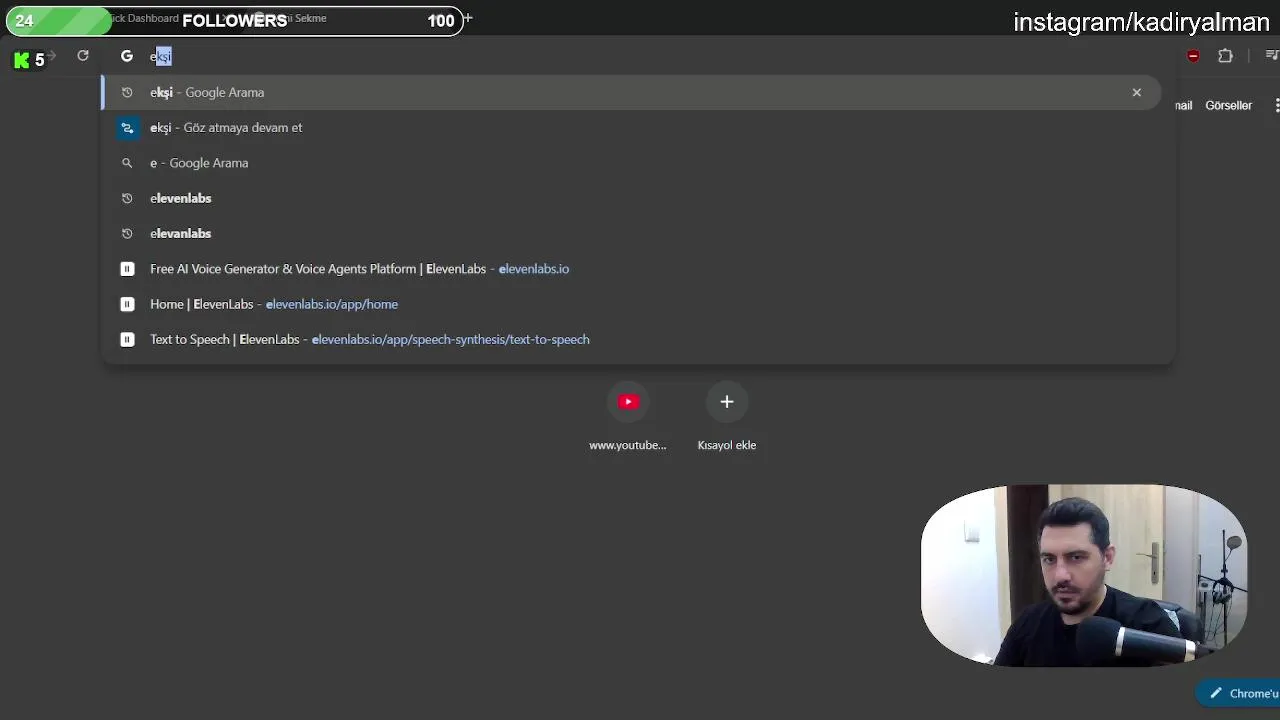Image resolution: width=1280 pixels, height=720 pixels.
Task: Click the ElevenLabs favicon beside 'Text to Speech'
Action: tap(127, 339)
